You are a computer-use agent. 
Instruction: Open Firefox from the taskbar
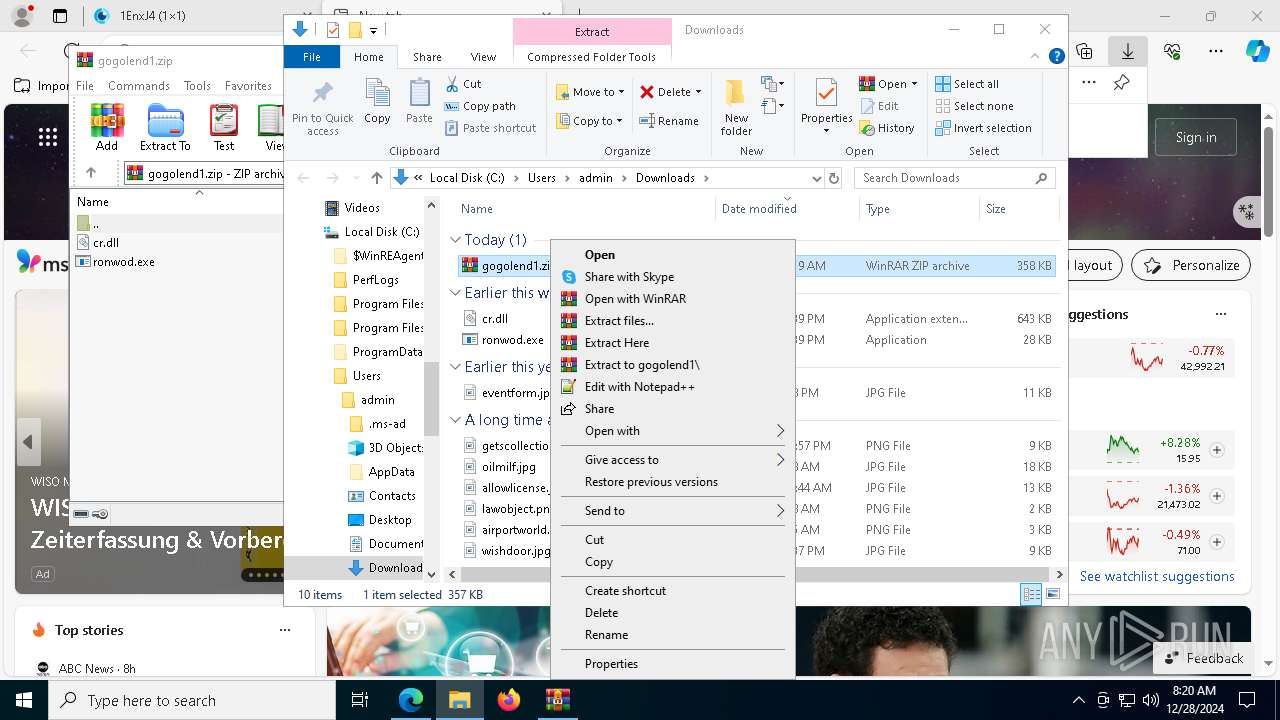click(509, 700)
